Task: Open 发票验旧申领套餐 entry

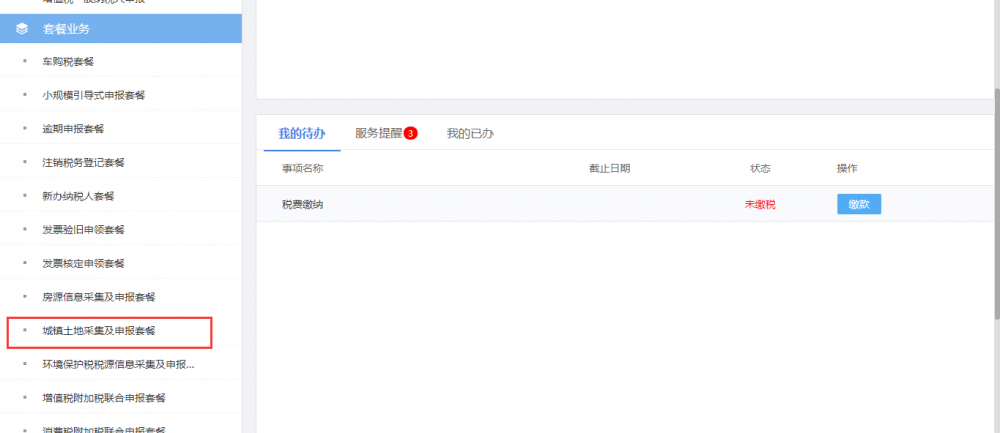Action: (x=83, y=230)
